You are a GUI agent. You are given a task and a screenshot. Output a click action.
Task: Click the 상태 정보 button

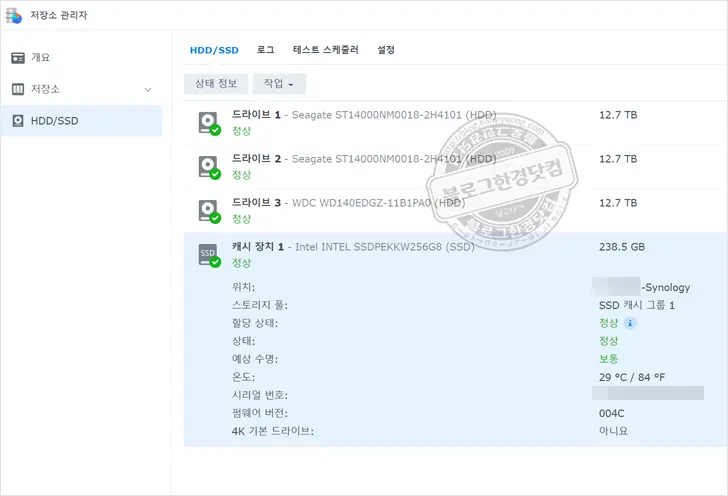pyautogui.click(x=216, y=84)
